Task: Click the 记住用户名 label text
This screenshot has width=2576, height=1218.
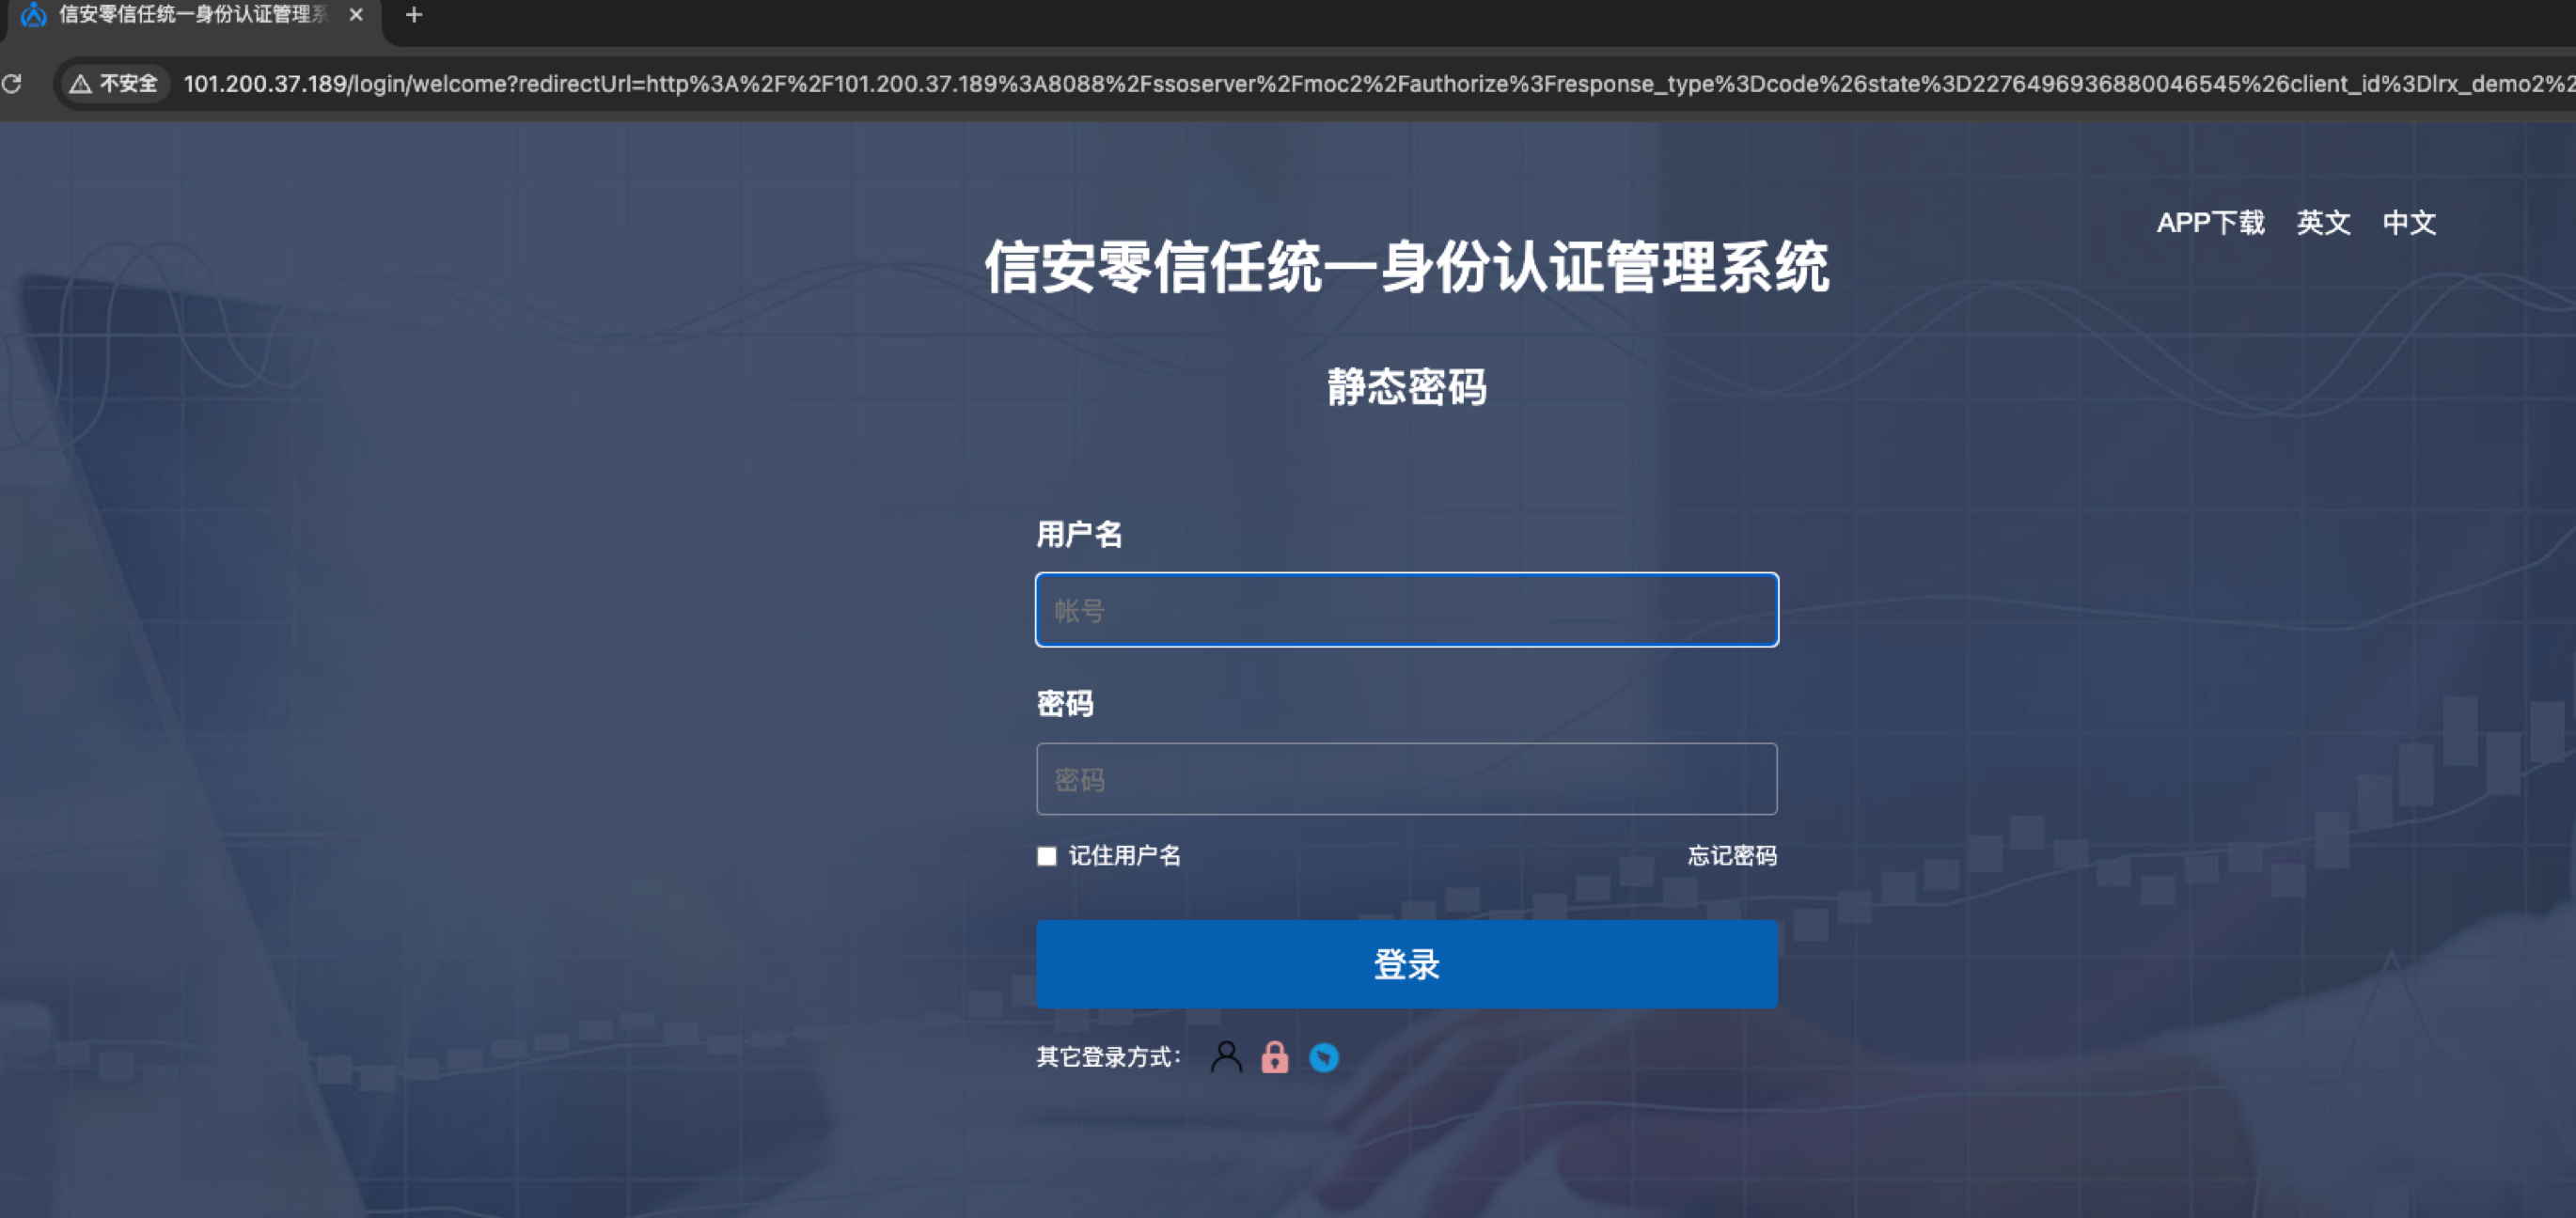Action: point(1124,856)
